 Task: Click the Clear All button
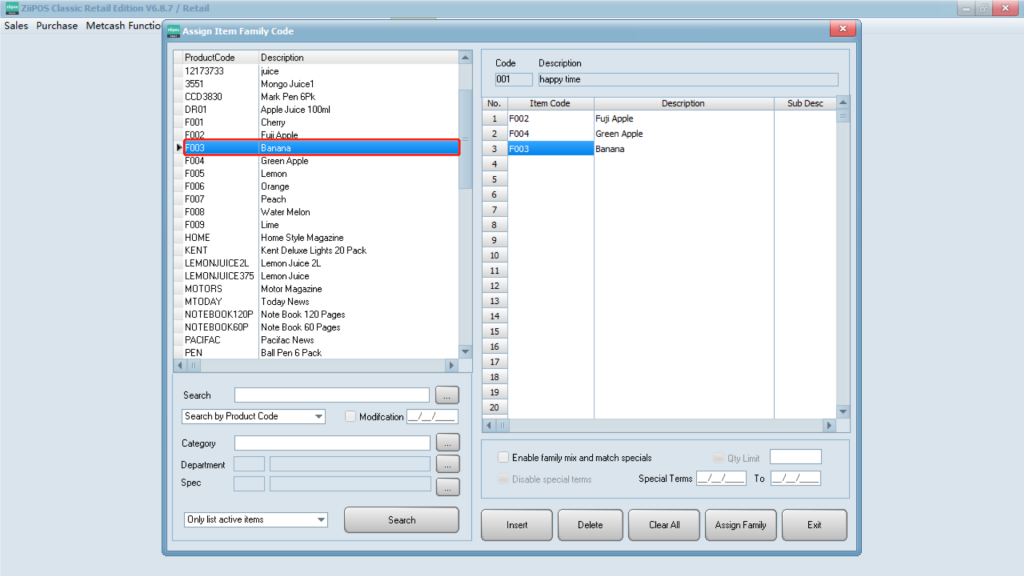click(x=664, y=525)
